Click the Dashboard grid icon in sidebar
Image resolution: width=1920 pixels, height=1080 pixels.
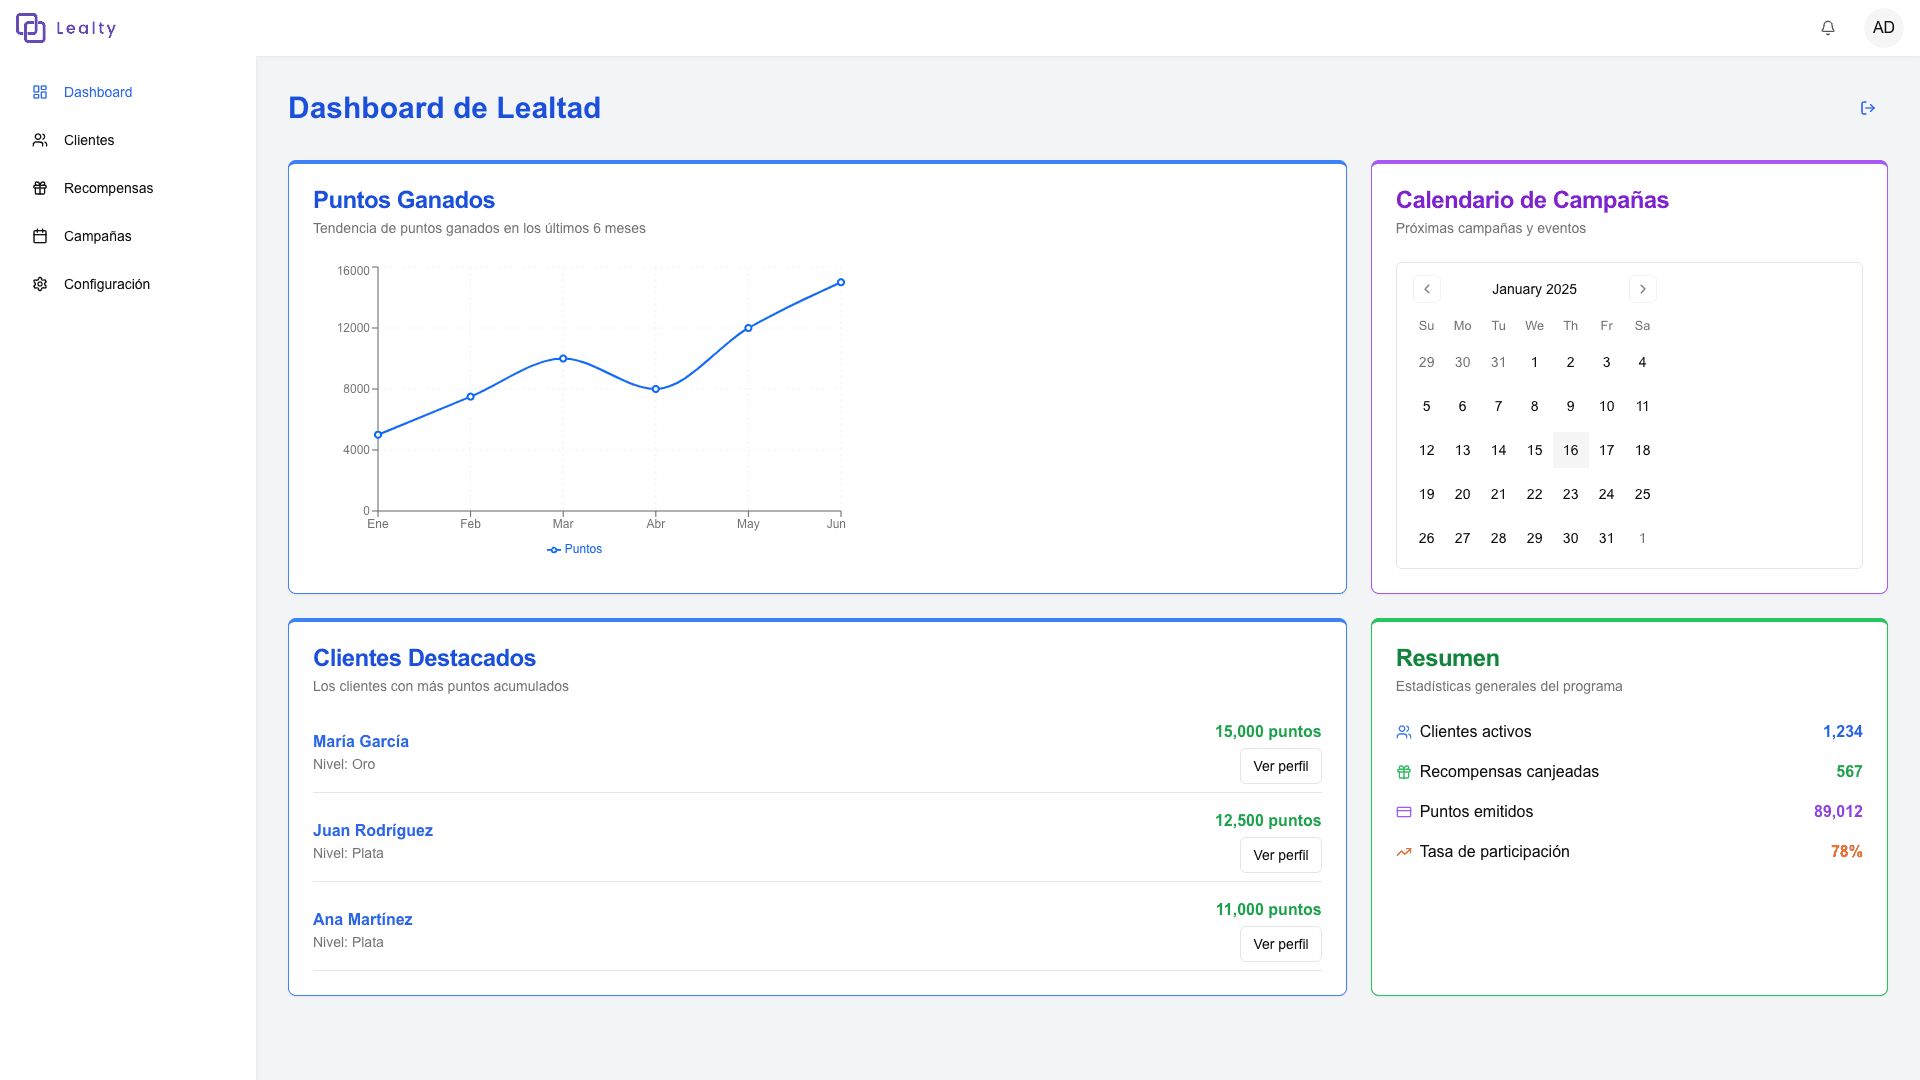click(40, 92)
